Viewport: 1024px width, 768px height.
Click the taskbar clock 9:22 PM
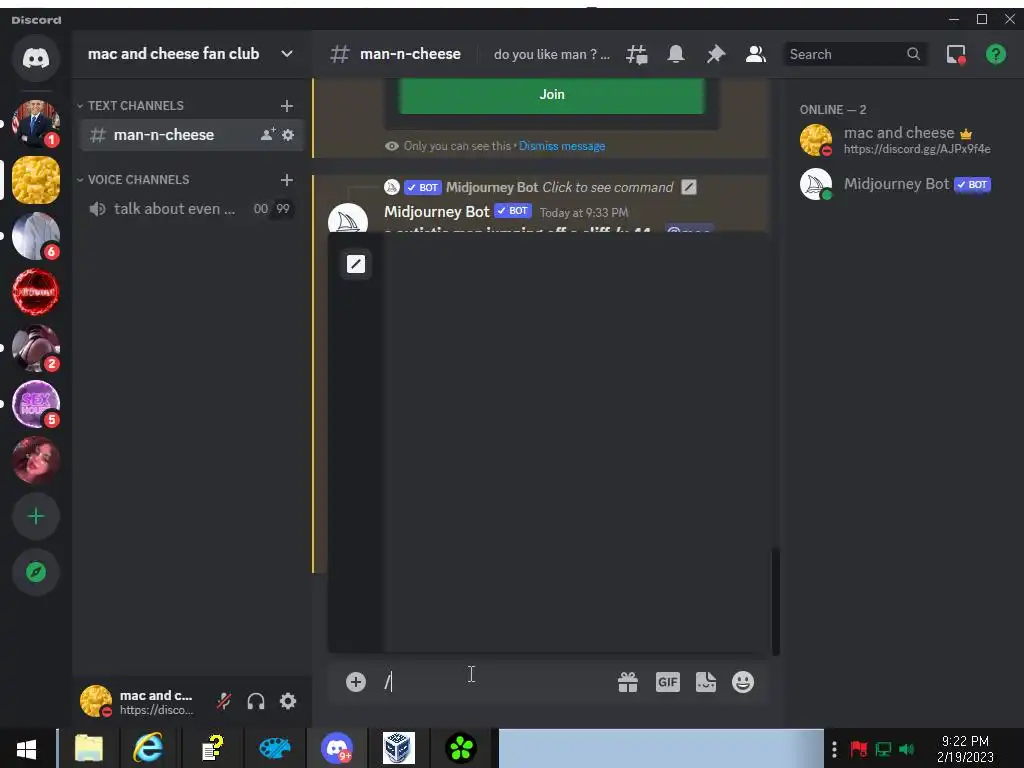965,749
